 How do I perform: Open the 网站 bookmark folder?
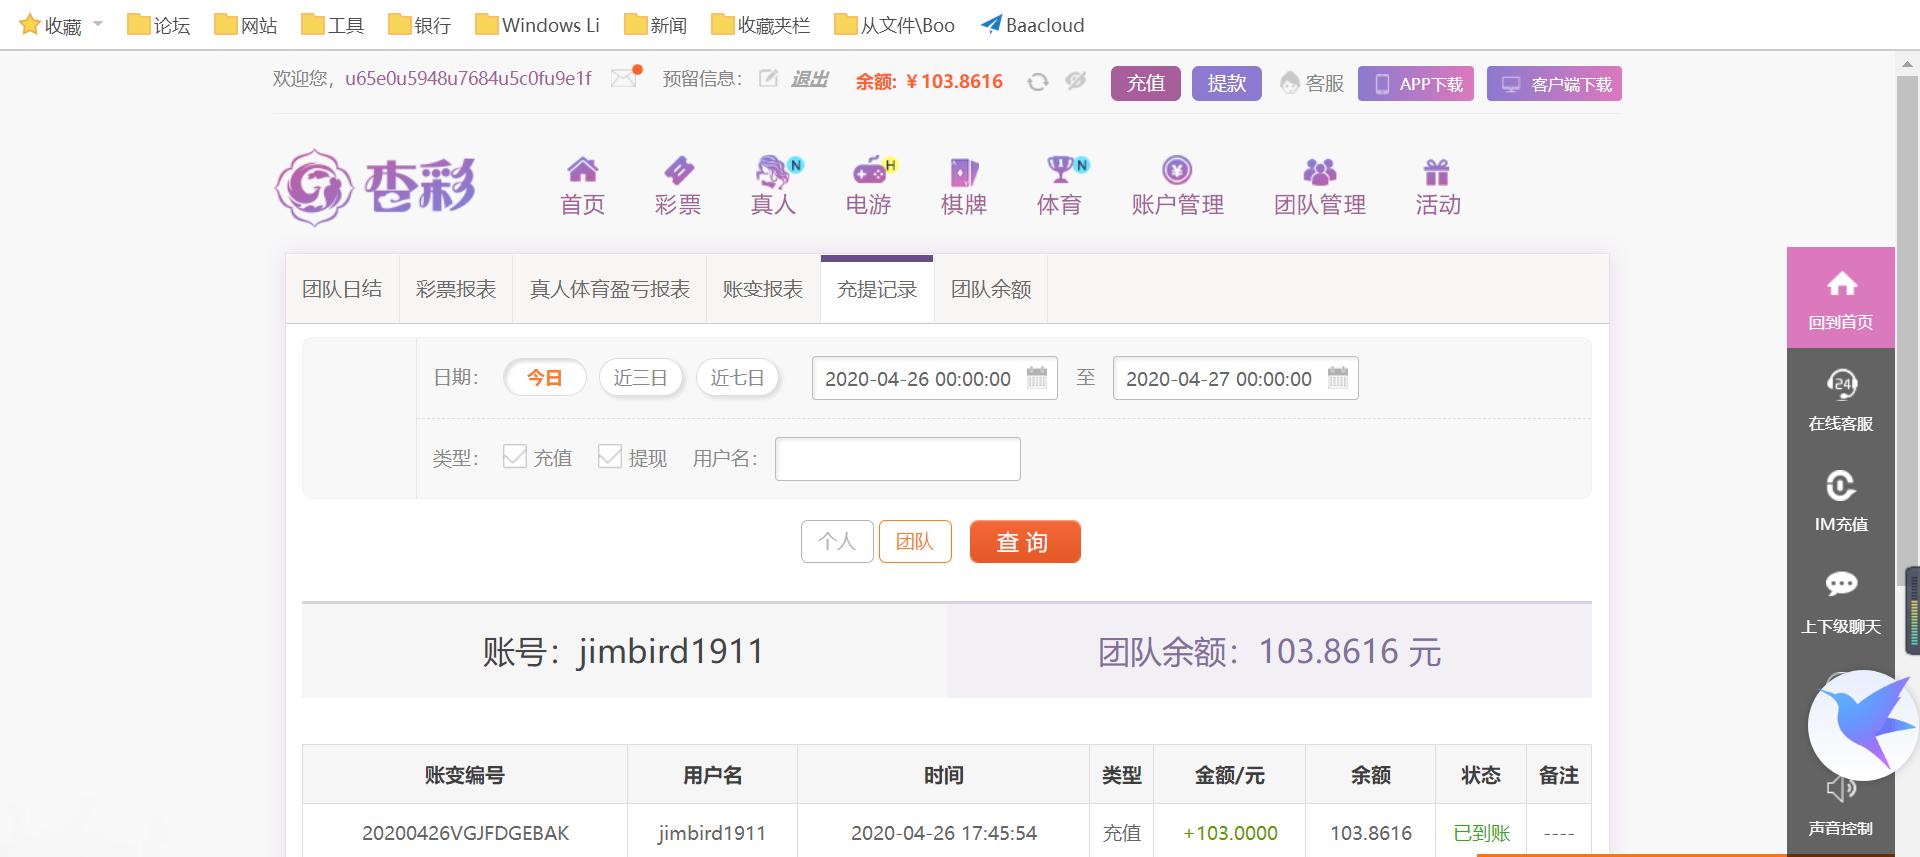tap(246, 25)
